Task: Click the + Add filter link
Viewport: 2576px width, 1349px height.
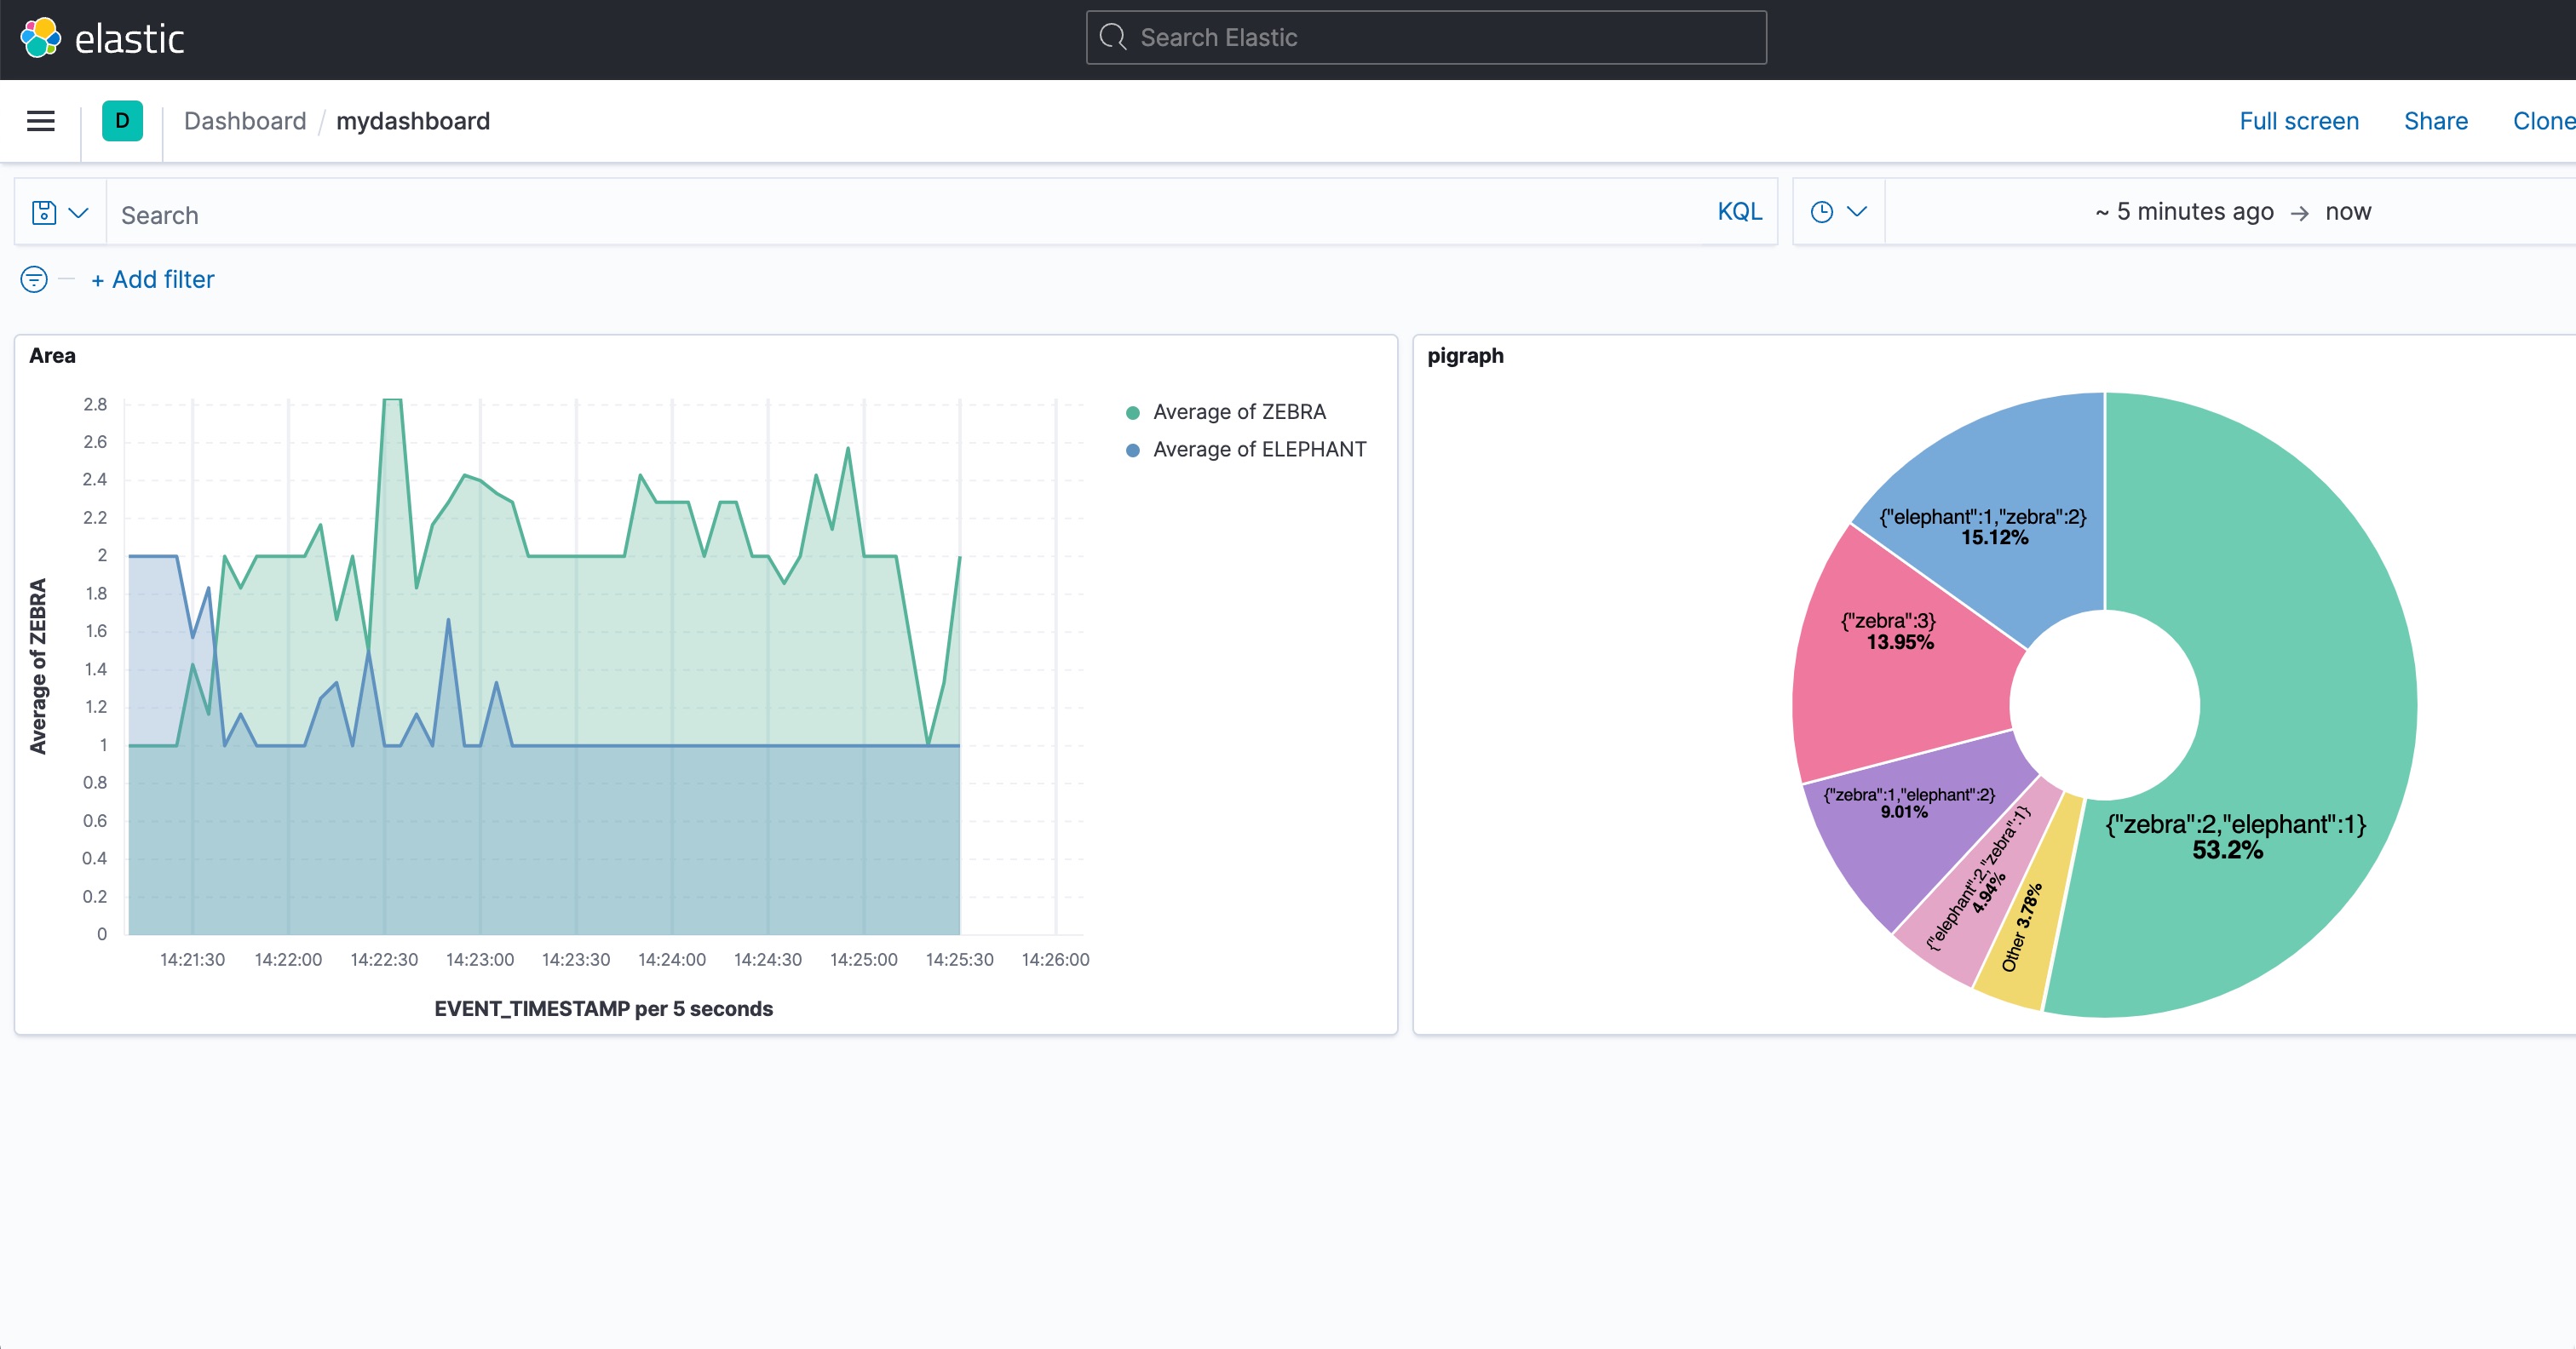Action: pyautogui.click(x=153, y=279)
